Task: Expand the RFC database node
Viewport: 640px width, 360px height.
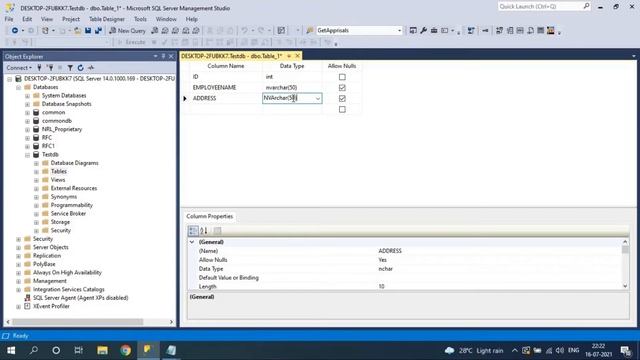Action: click(27, 138)
